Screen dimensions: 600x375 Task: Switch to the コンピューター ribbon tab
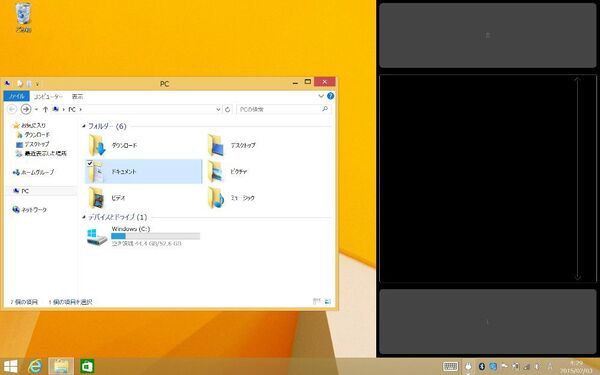click(48, 96)
